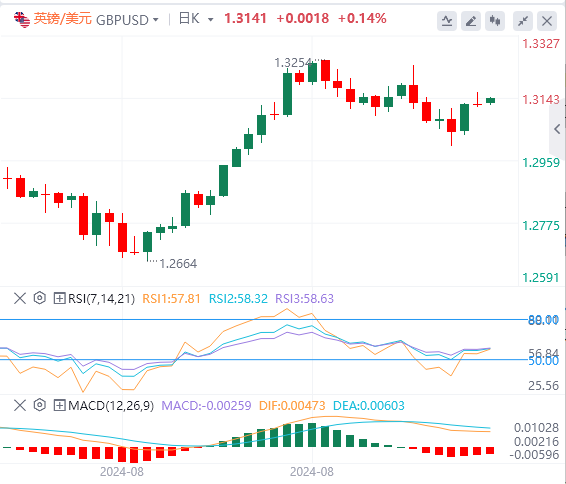Remove the MACD indicator panel
Viewport: 566px width, 484px height.
coord(20,405)
